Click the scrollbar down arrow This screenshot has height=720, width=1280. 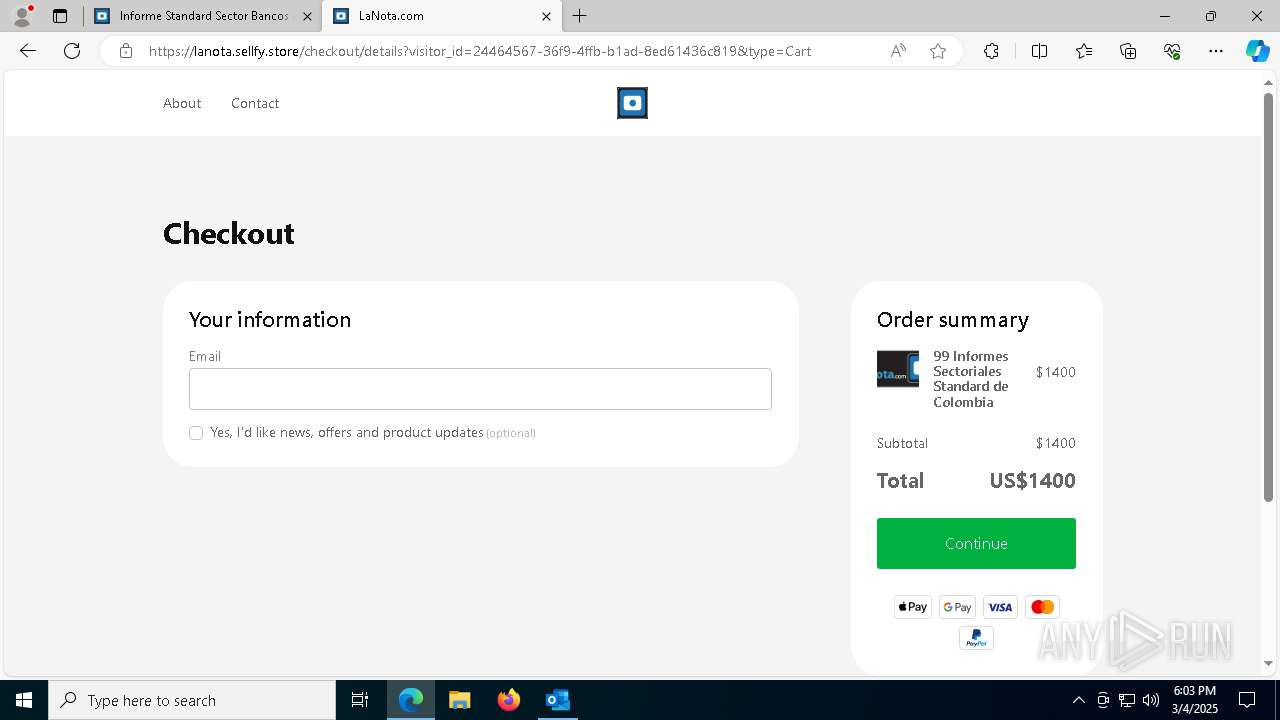(1268, 663)
